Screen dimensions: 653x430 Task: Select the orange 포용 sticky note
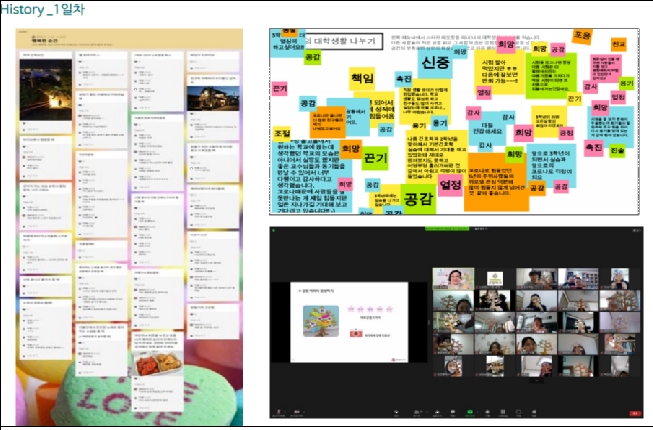(582, 35)
